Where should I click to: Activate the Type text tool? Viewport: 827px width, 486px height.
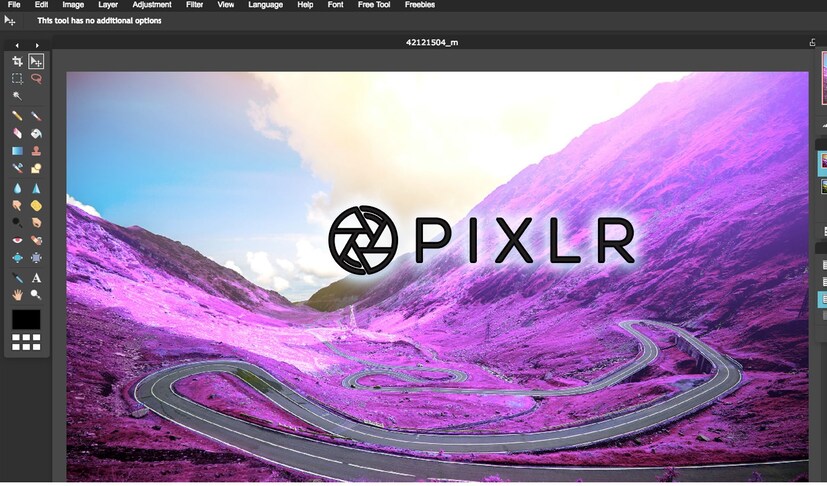tap(36, 277)
